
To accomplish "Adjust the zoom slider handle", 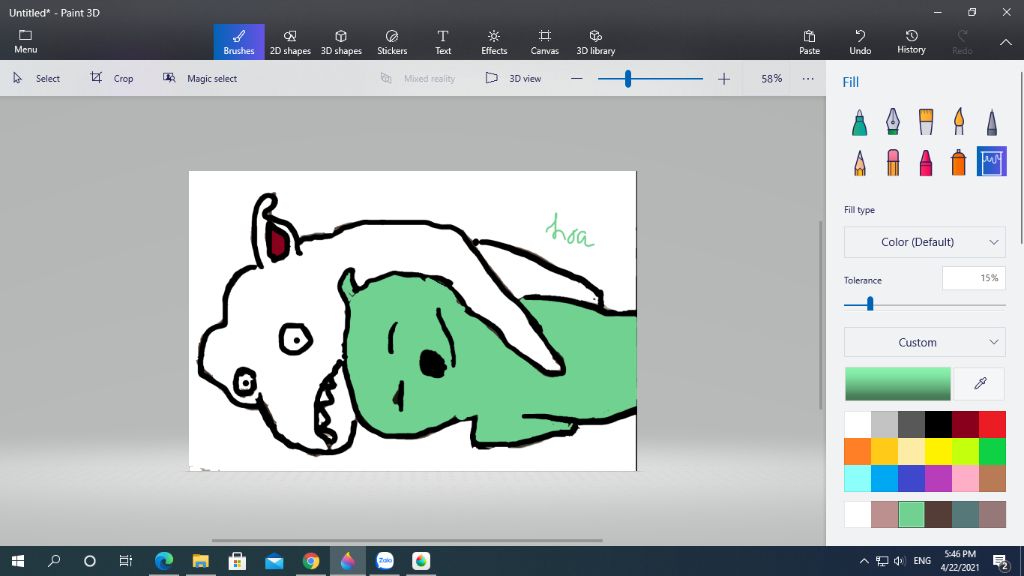I will coord(628,78).
